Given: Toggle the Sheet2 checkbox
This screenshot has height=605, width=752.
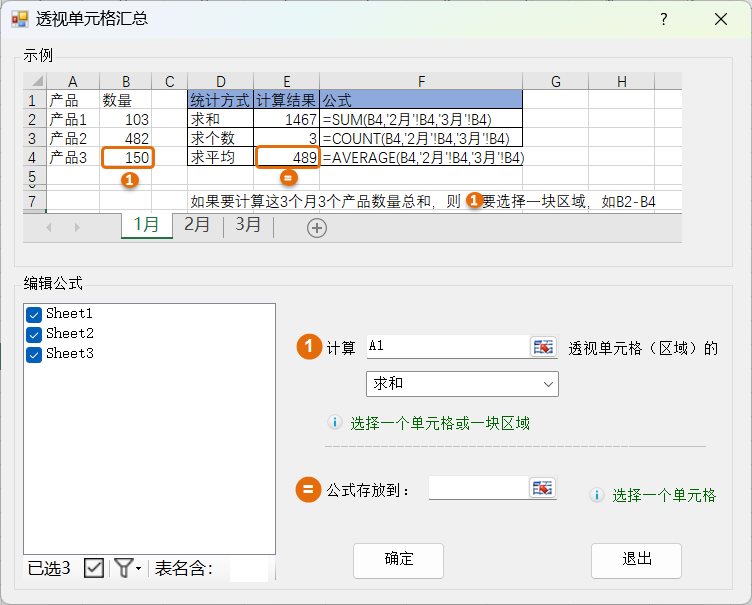Looking at the screenshot, I should click(34, 334).
